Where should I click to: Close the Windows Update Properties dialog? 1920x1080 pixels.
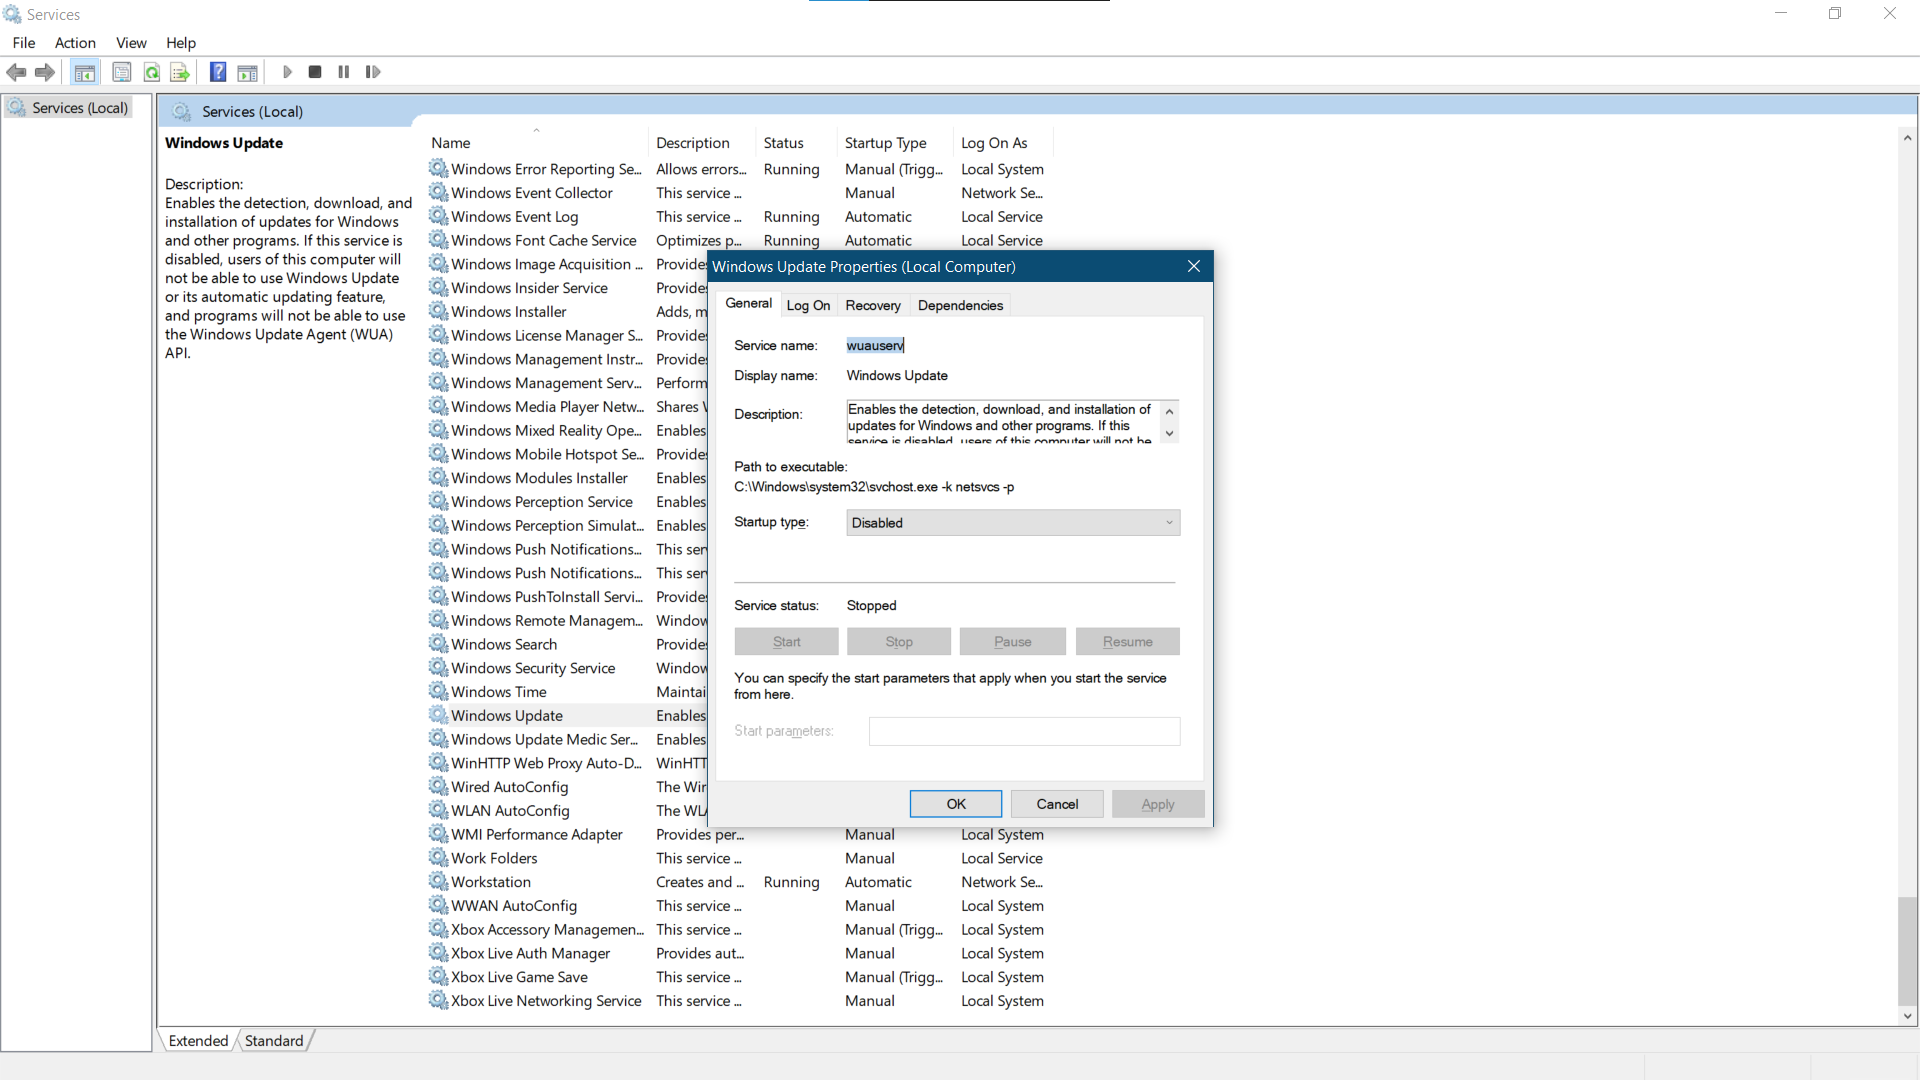click(x=1193, y=266)
